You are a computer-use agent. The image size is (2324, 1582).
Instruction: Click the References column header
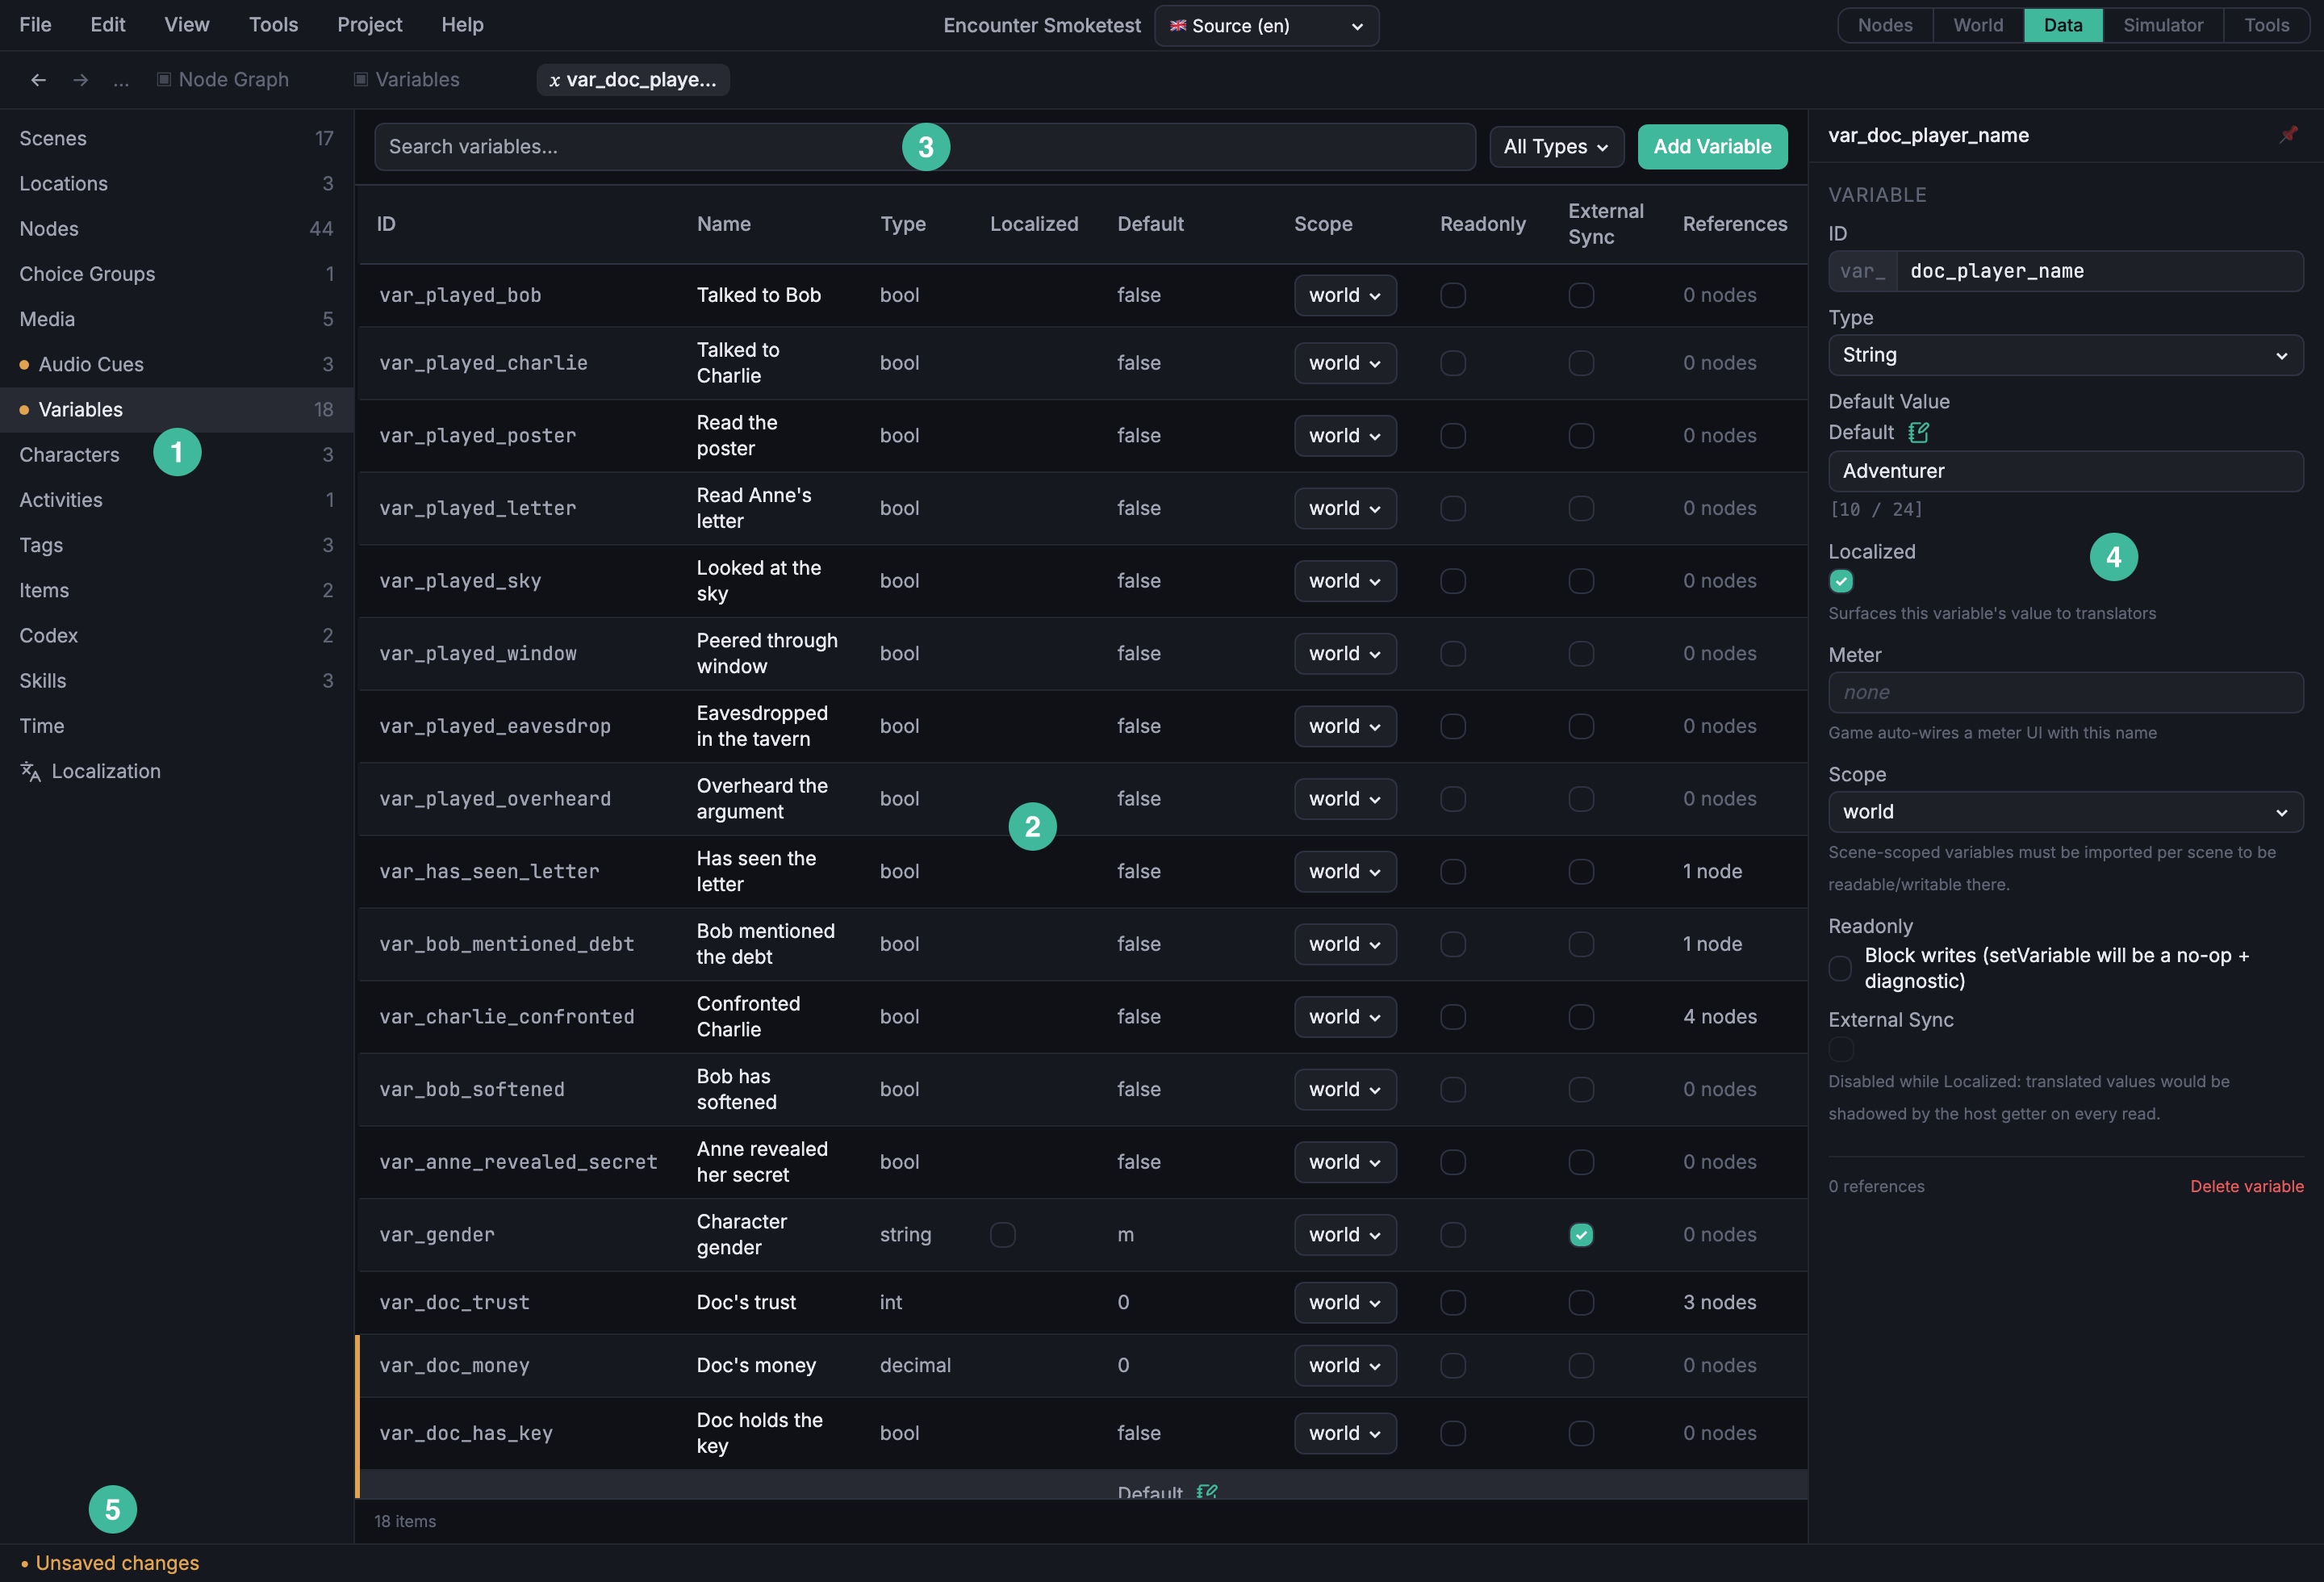[1734, 224]
